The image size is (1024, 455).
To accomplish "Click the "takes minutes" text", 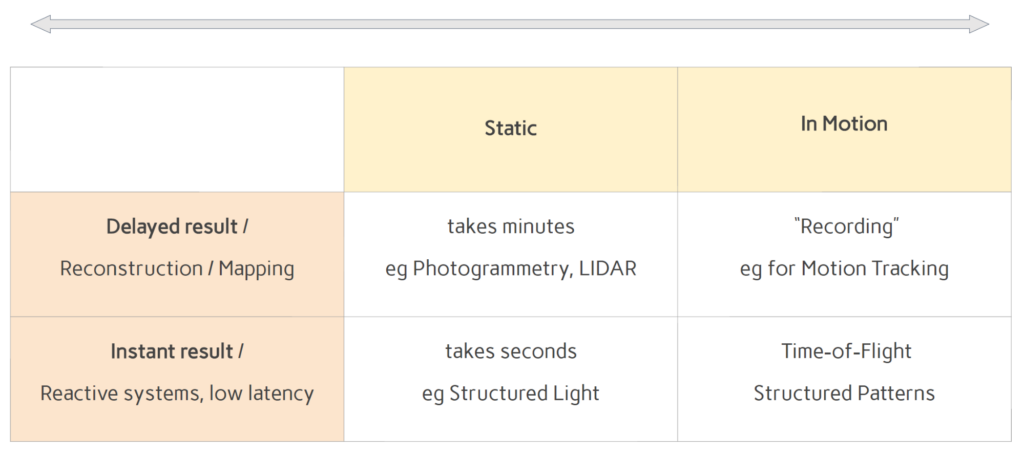I will 511,227.
